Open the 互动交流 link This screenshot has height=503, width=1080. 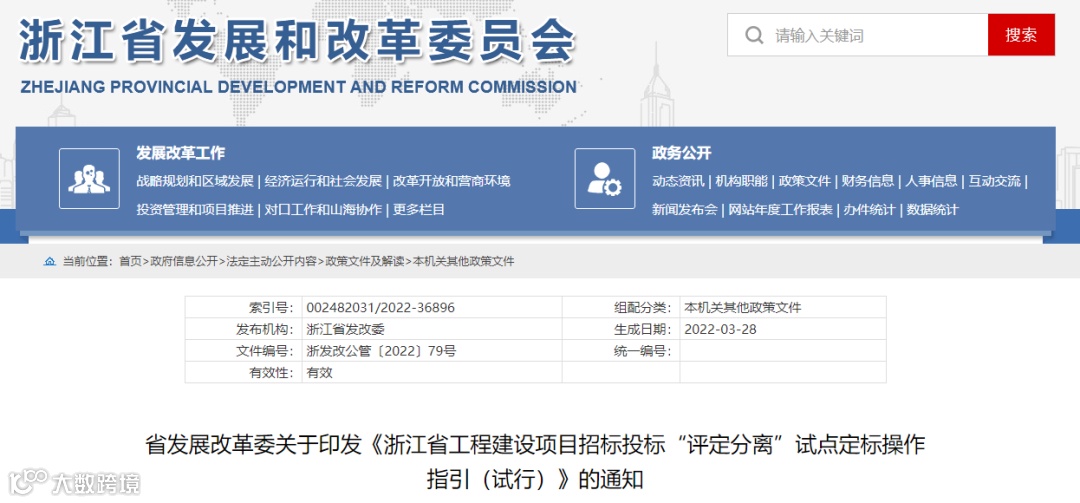pyautogui.click(x=995, y=181)
